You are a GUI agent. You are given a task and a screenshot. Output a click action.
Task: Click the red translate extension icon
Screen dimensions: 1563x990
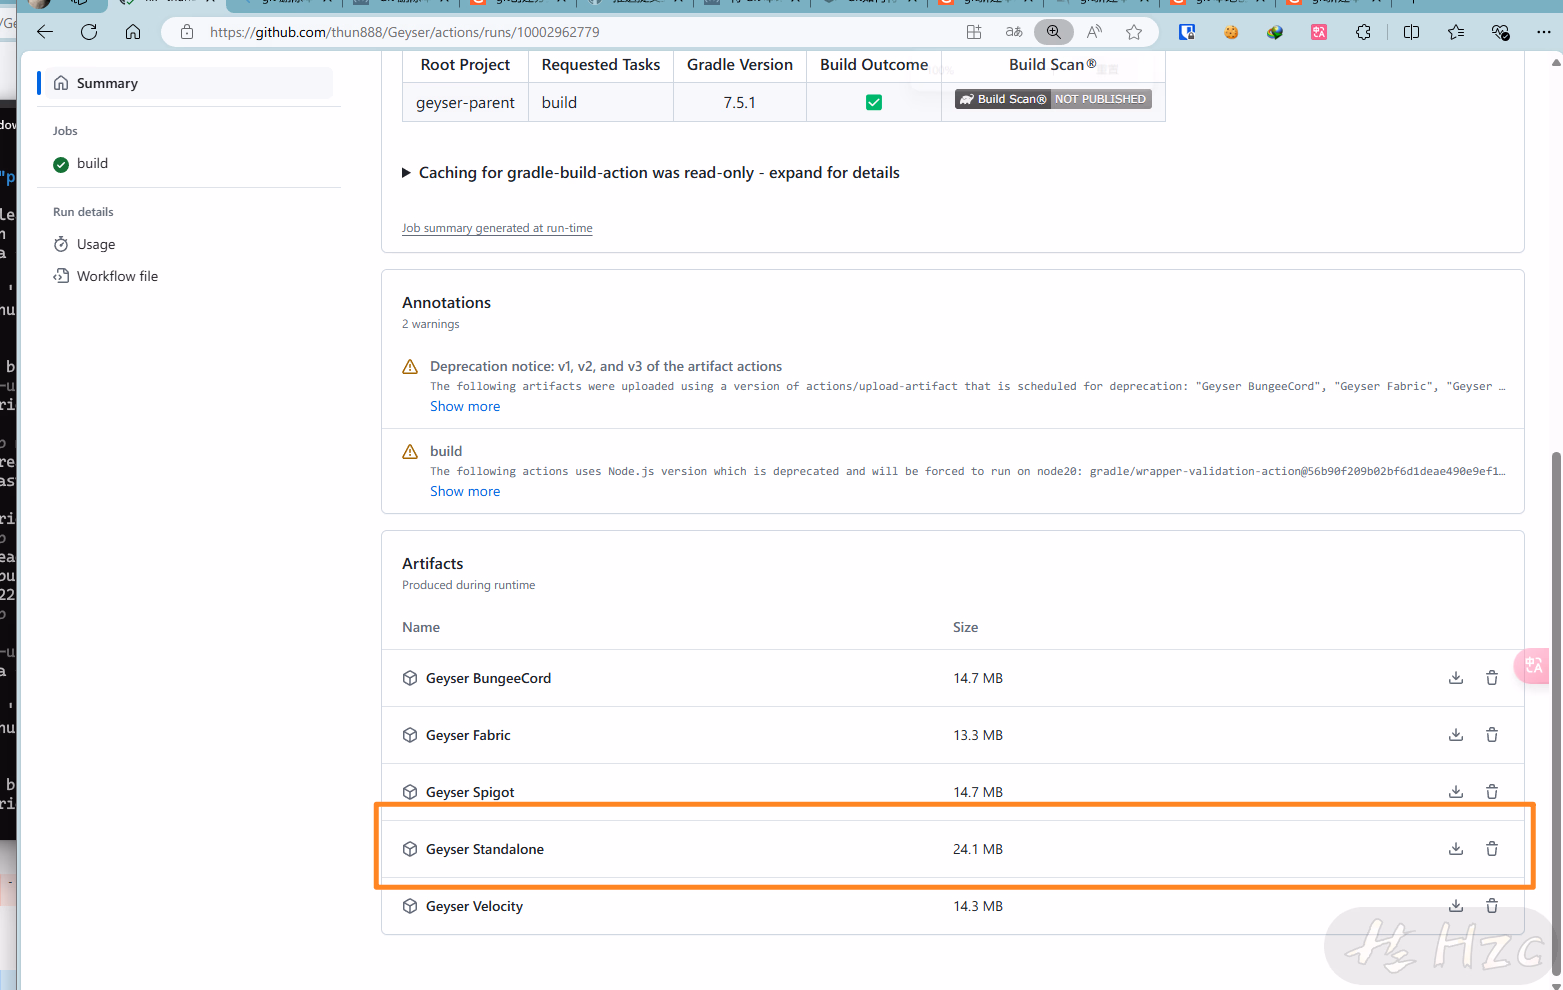pyautogui.click(x=1319, y=32)
